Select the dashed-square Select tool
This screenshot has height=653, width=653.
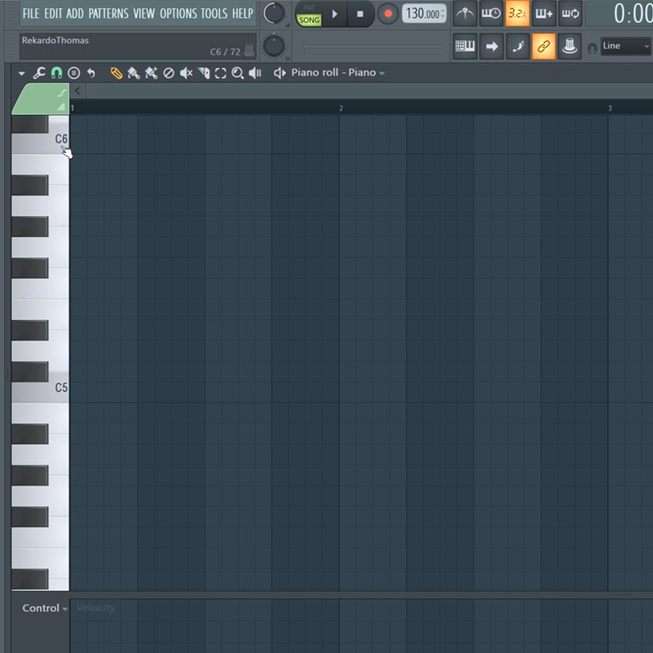tap(220, 73)
